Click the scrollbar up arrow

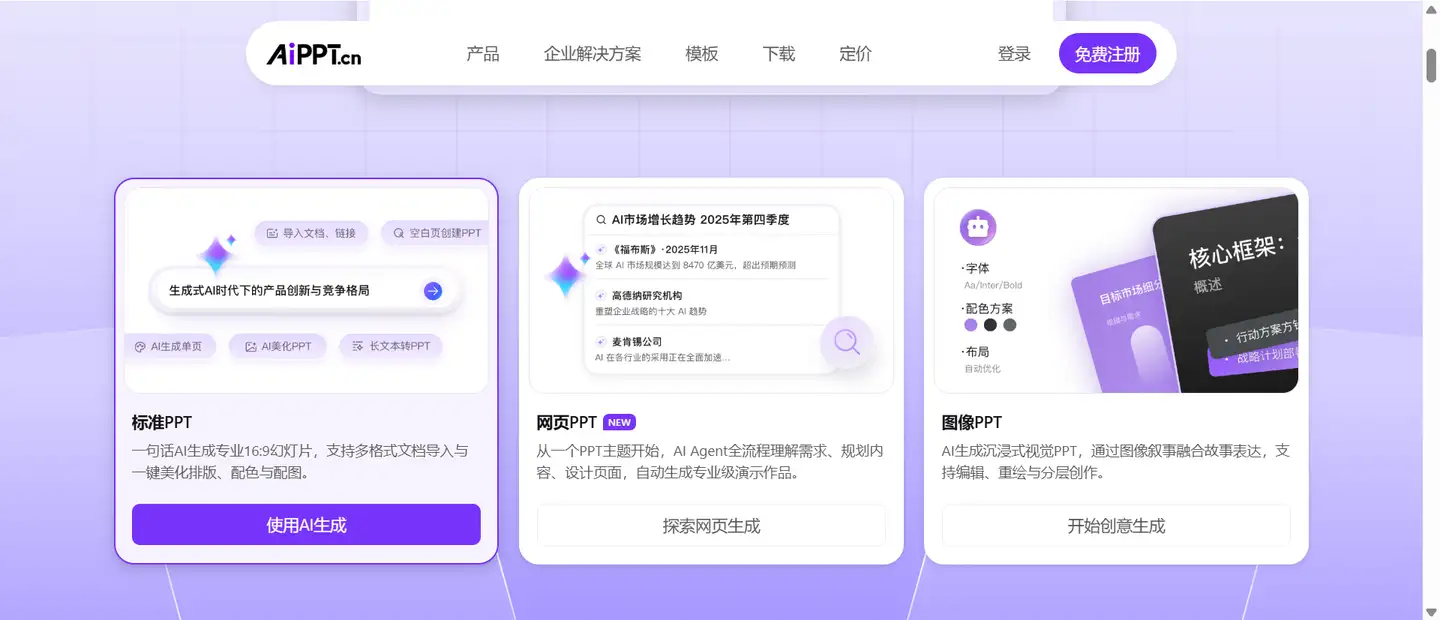[1431, 9]
